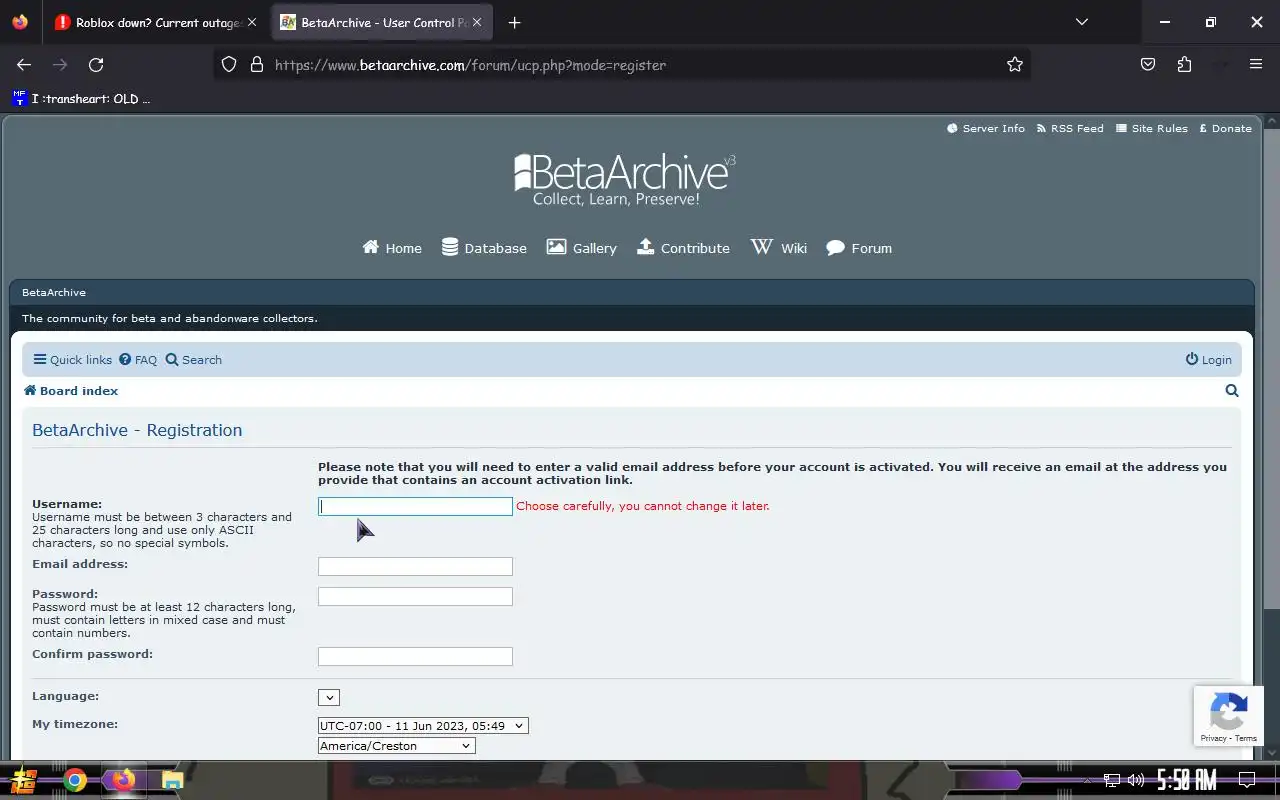The height and width of the screenshot is (800, 1280).
Task: Open the forum Search link
Action: (x=194, y=360)
